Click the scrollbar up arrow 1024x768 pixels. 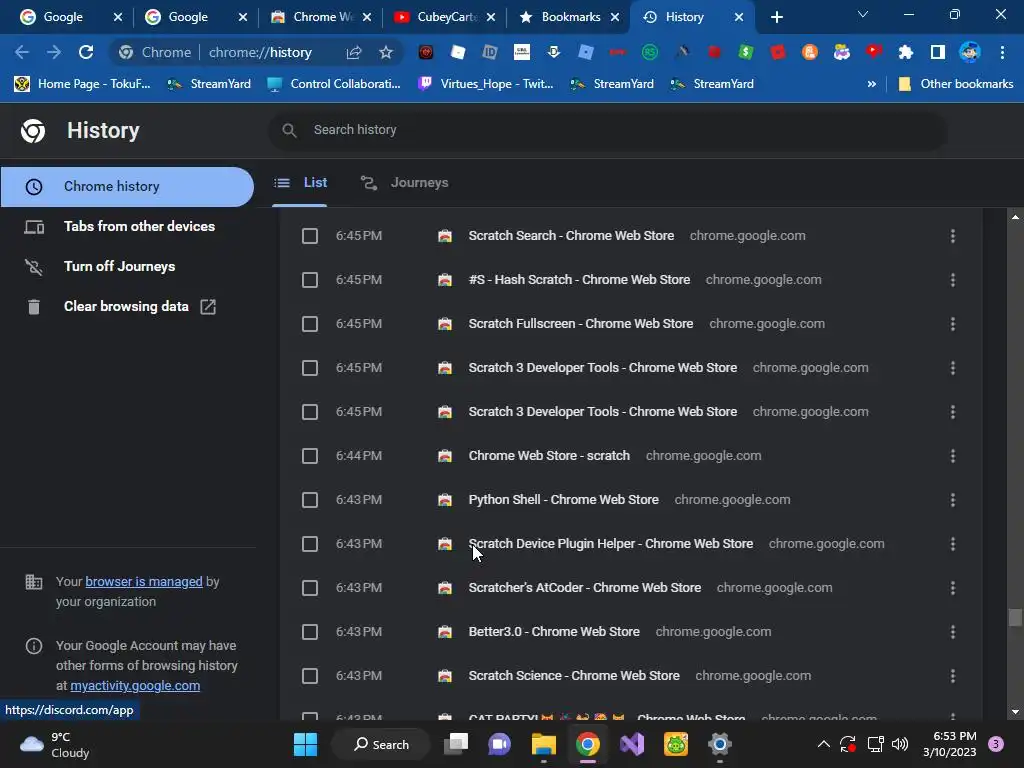point(1014,217)
